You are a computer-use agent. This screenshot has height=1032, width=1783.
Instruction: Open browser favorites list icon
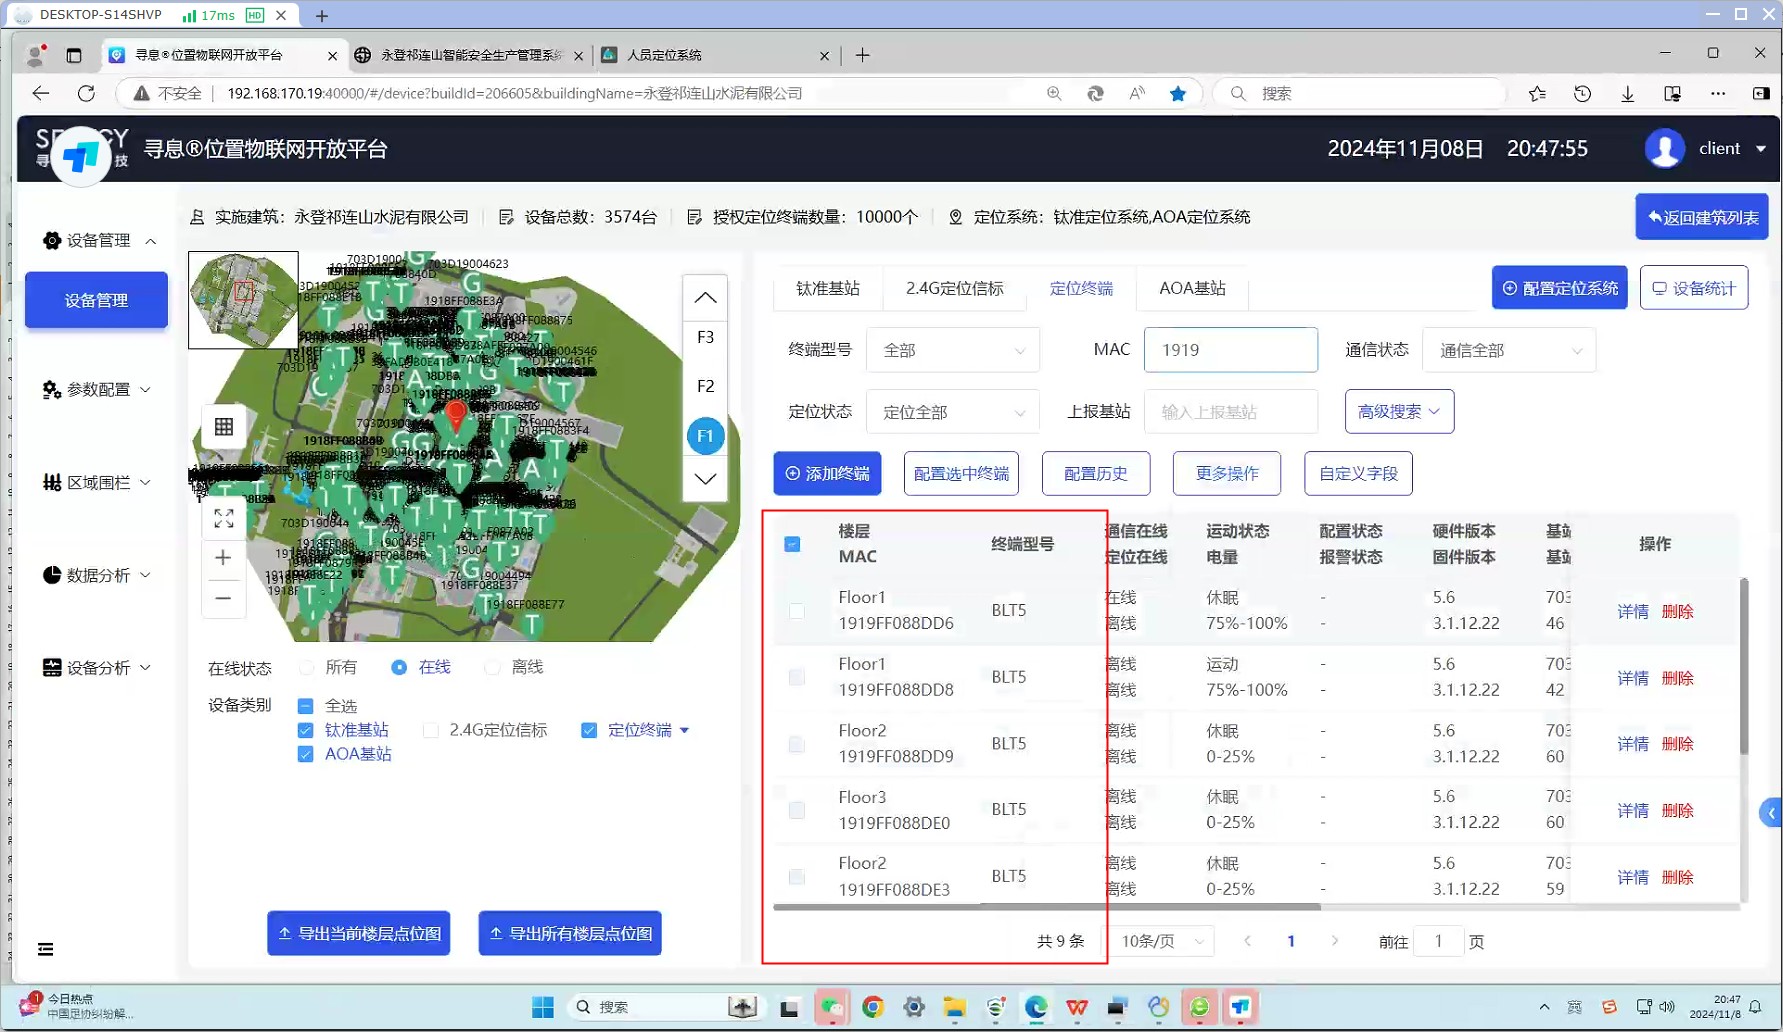point(1537,93)
